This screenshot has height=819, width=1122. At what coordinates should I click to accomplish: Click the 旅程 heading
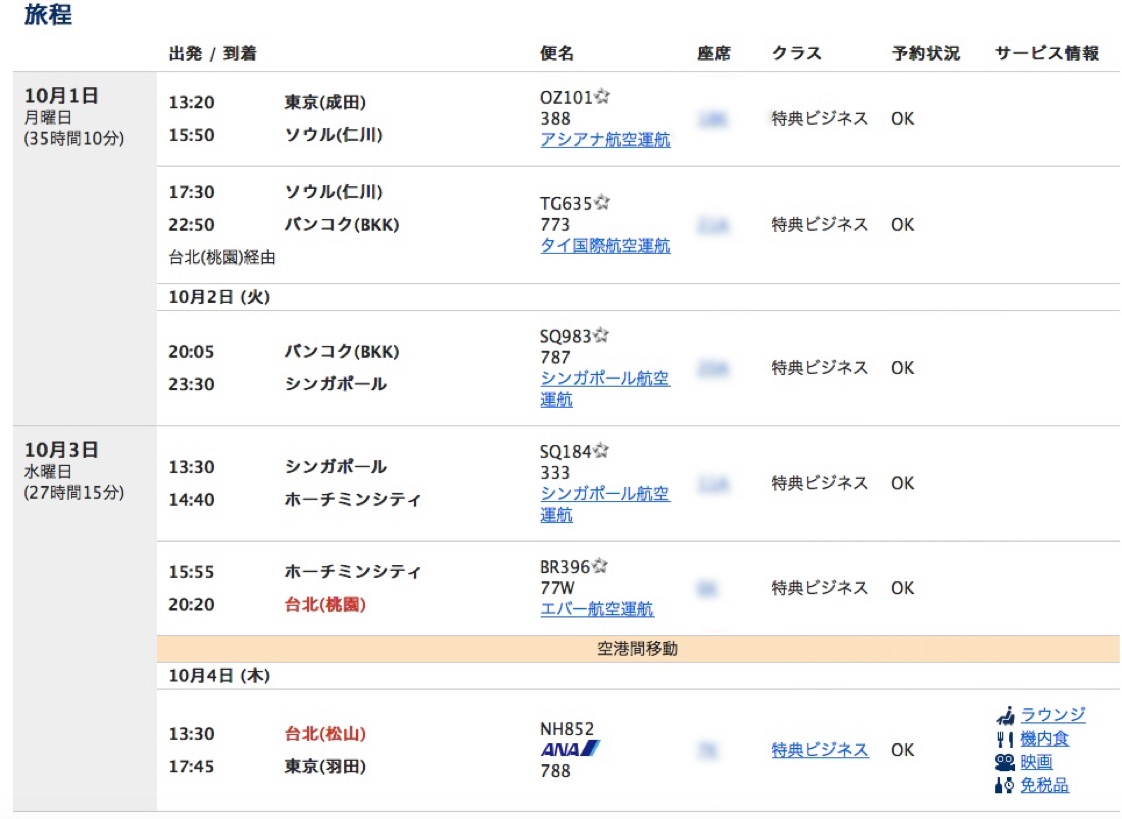click(48, 14)
